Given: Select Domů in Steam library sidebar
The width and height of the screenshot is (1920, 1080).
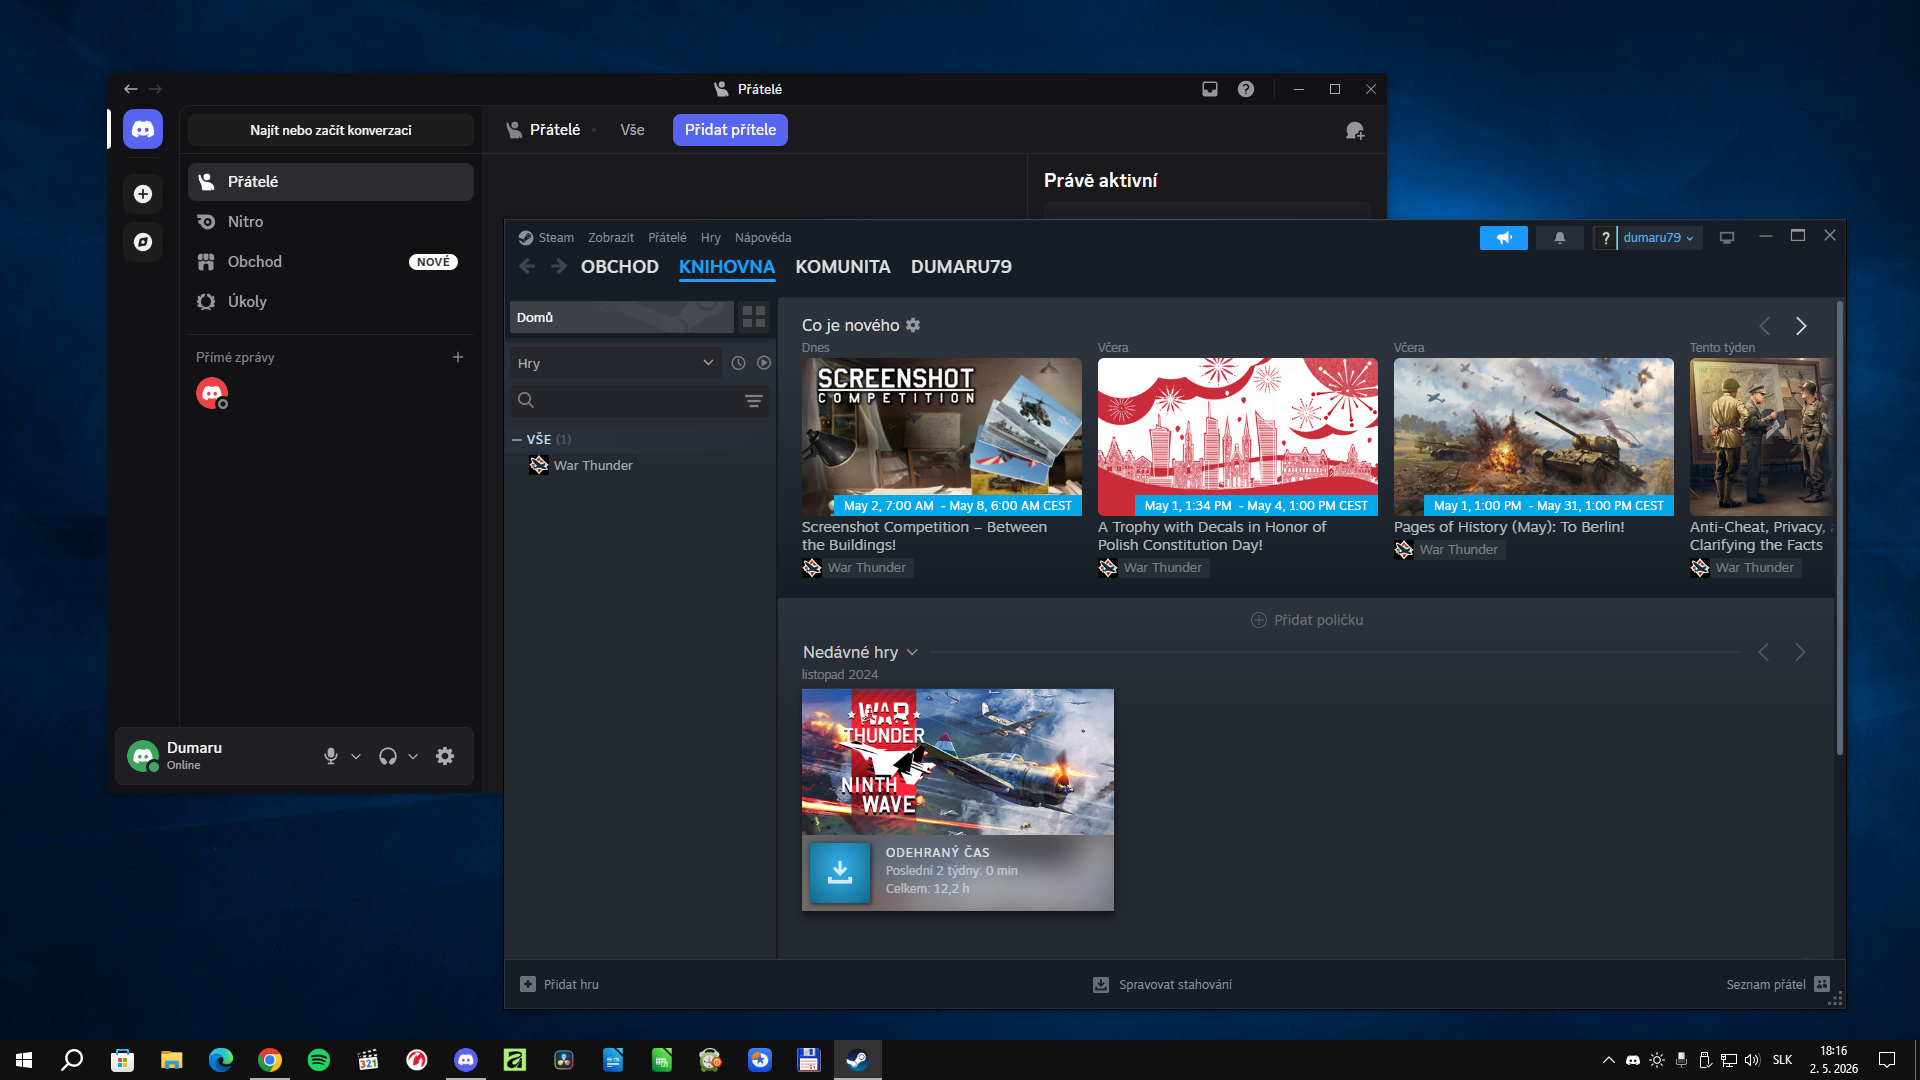Looking at the screenshot, I should [622, 317].
